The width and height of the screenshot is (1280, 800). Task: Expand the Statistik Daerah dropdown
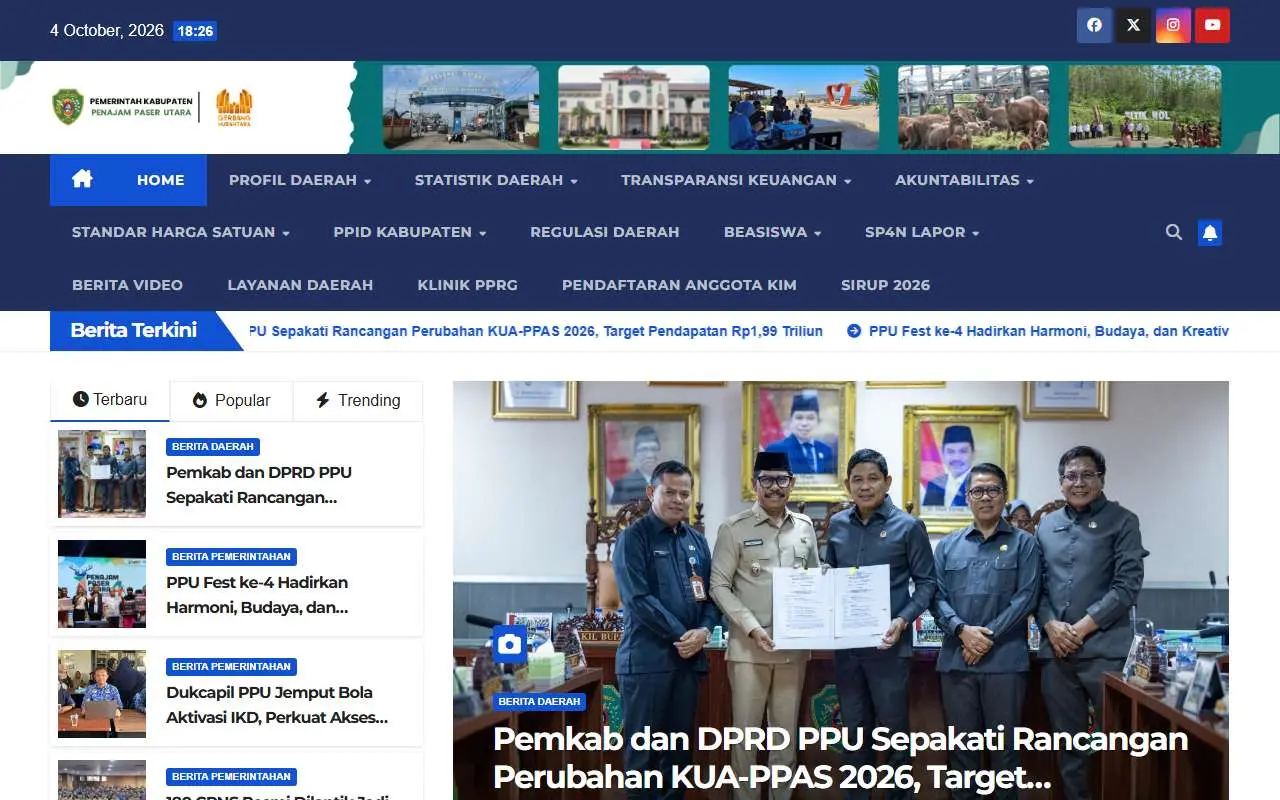point(496,180)
